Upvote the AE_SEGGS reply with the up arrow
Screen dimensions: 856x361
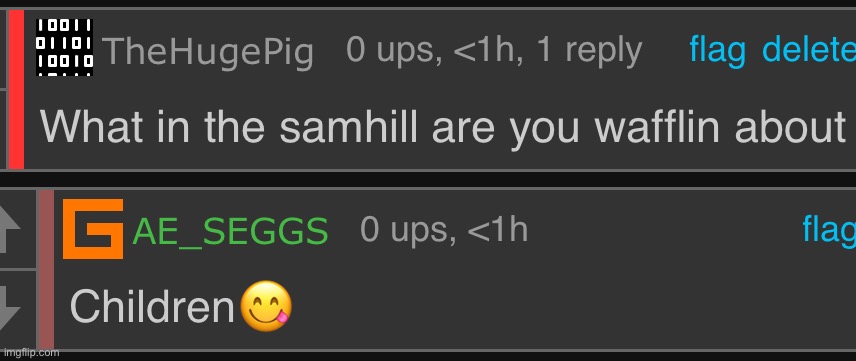click(x=10, y=229)
